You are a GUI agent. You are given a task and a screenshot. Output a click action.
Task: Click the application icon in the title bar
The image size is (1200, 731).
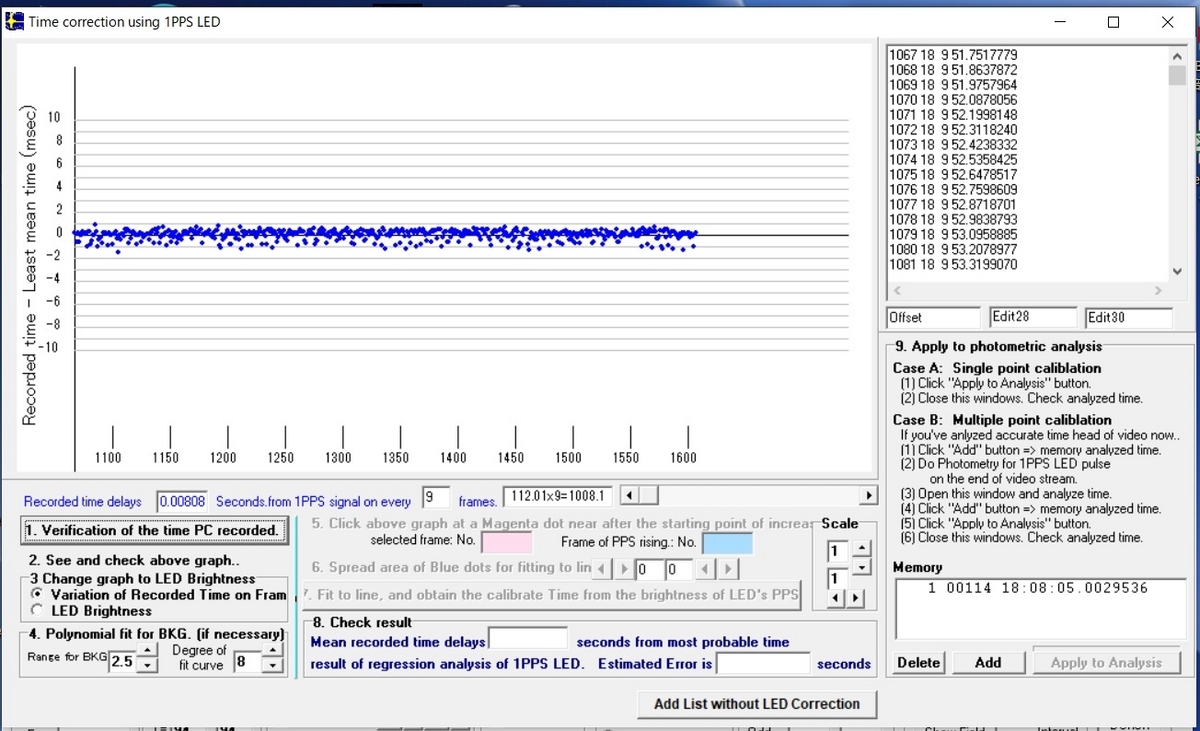click(14, 21)
